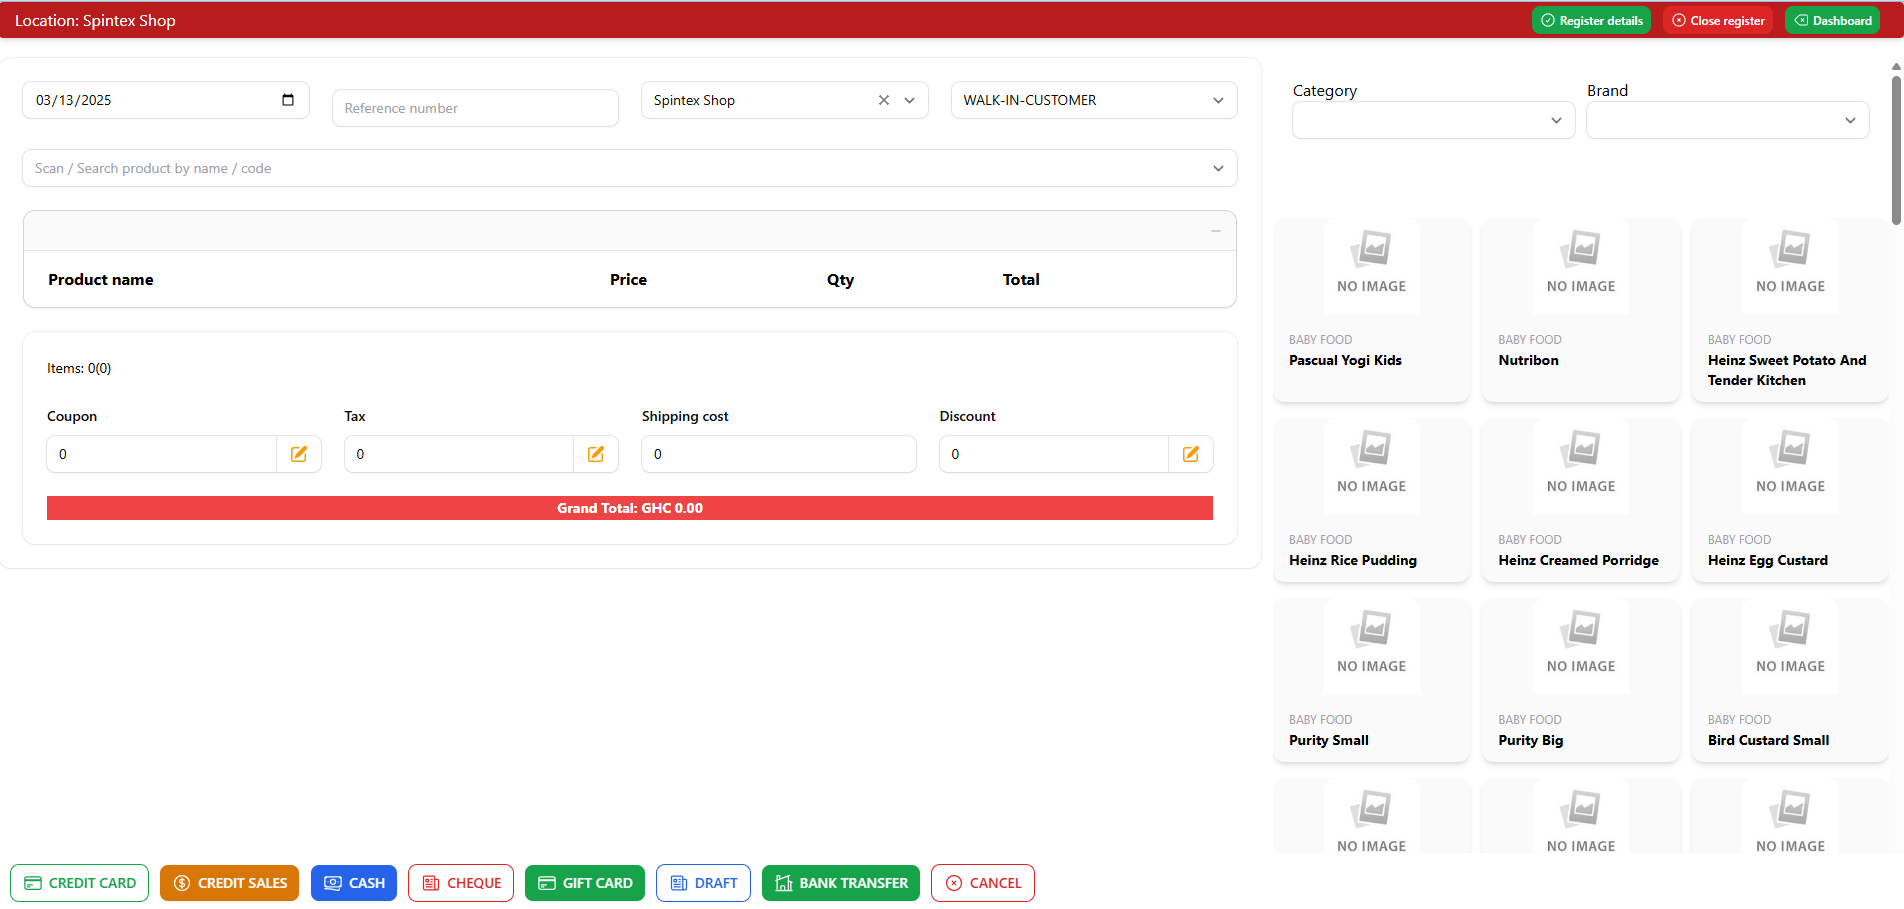Click the Coupon edit pencil icon
This screenshot has height=909, width=1904.
pyautogui.click(x=298, y=453)
